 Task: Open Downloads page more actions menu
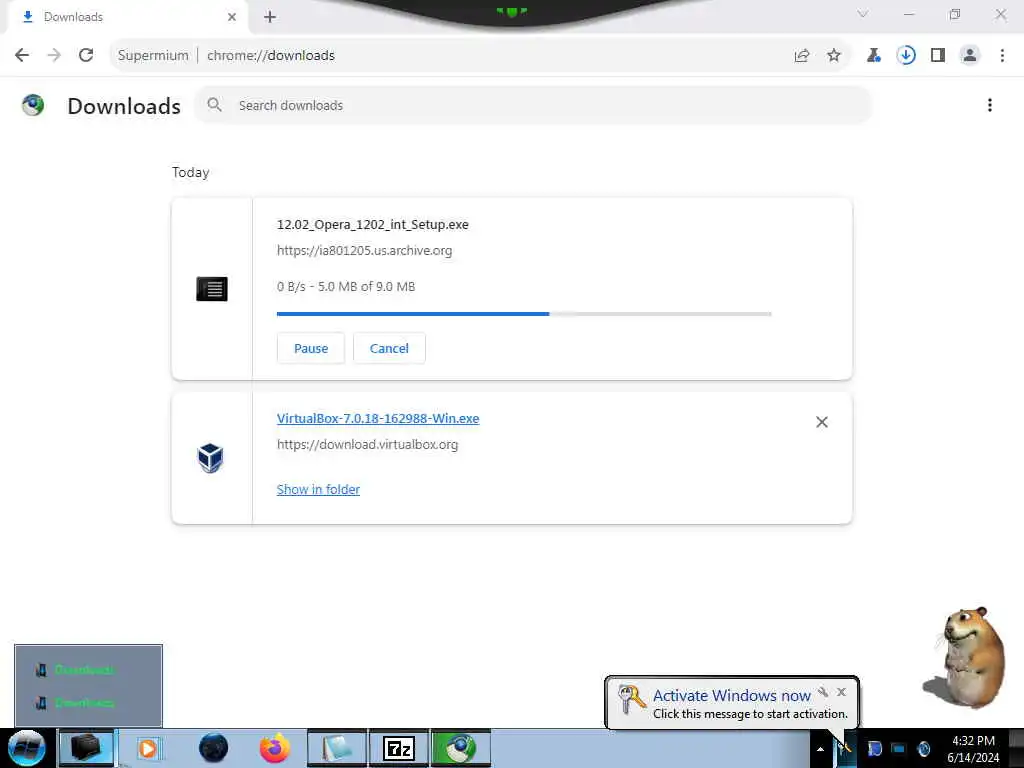click(990, 105)
